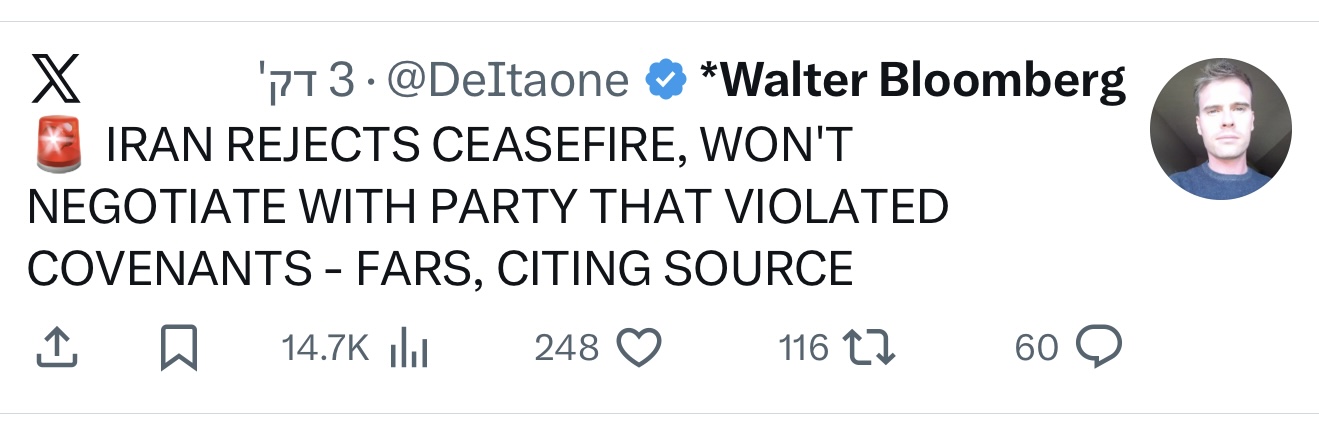
Task: Click the "COVENANTS - FARS, CITING SOURCE" line
Action: 440,268
